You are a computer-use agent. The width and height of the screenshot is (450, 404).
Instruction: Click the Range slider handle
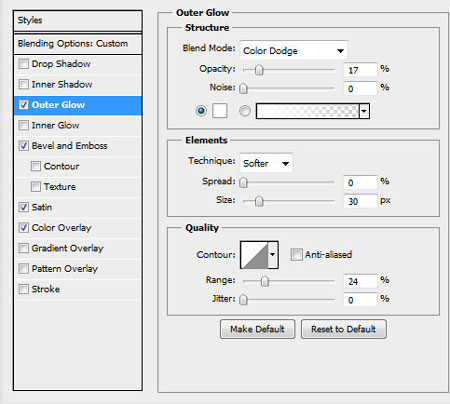tap(265, 281)
